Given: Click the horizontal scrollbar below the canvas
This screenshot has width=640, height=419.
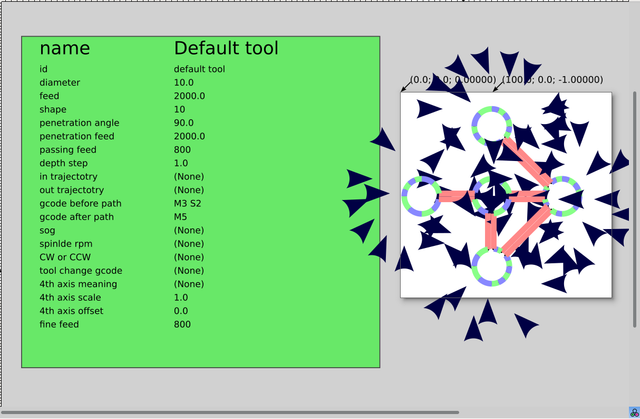Looking at the screenshot, I should [230, 412].
